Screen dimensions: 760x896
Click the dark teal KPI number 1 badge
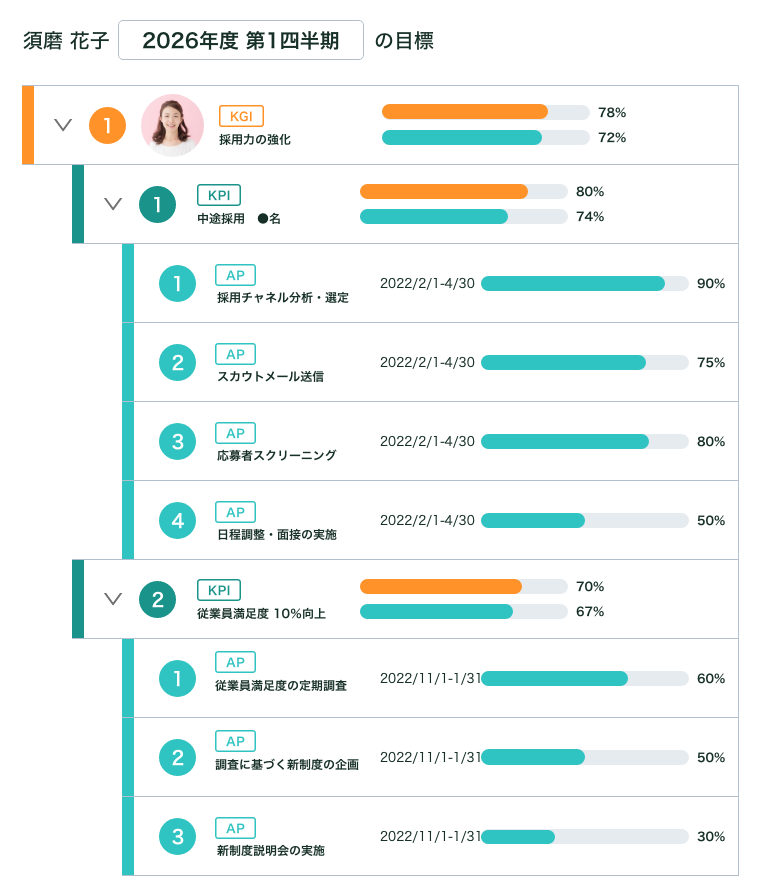click(x=157, y=204)
